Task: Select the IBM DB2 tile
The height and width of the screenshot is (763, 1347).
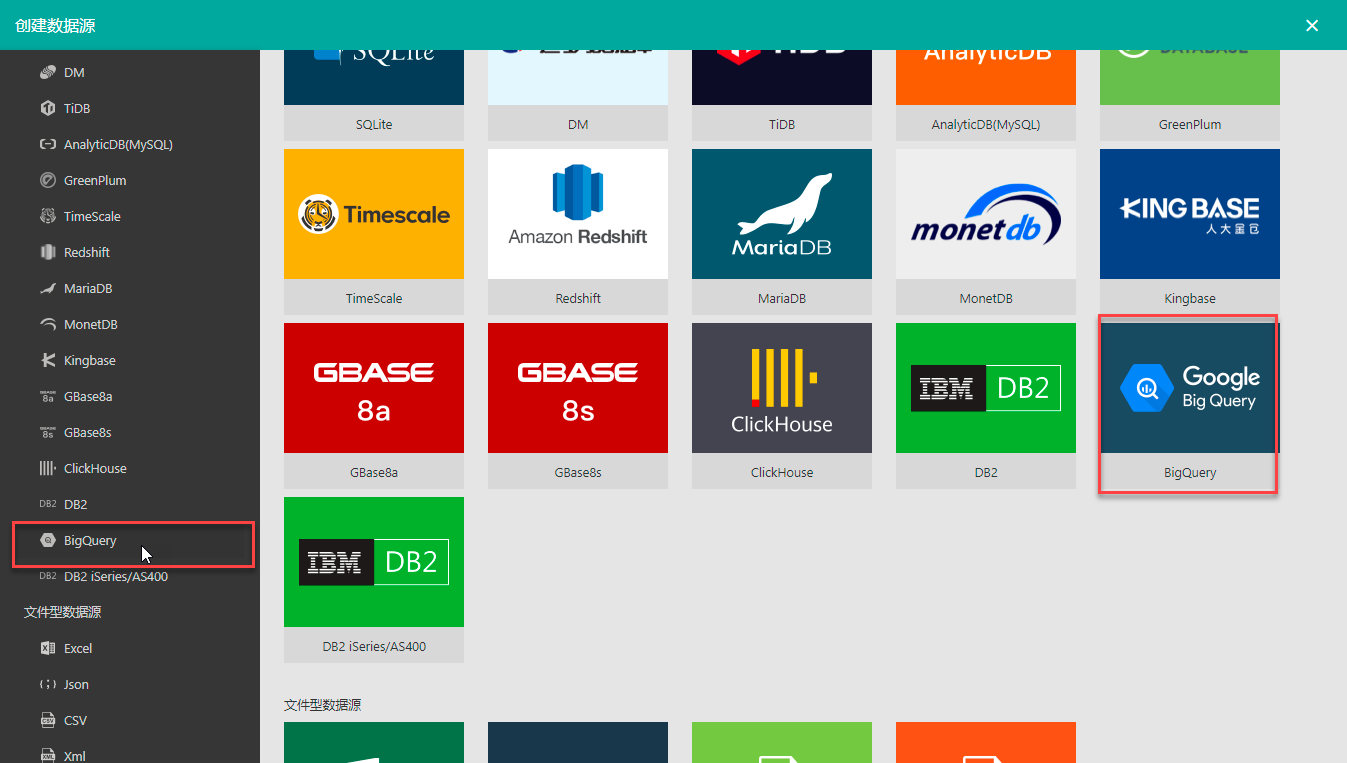Action: [986, 406]
